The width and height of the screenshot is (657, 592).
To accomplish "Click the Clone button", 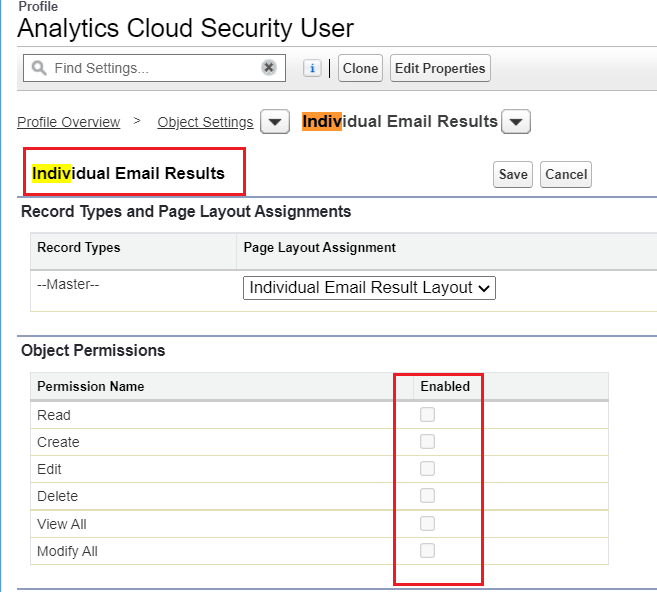I will point(360,68).
